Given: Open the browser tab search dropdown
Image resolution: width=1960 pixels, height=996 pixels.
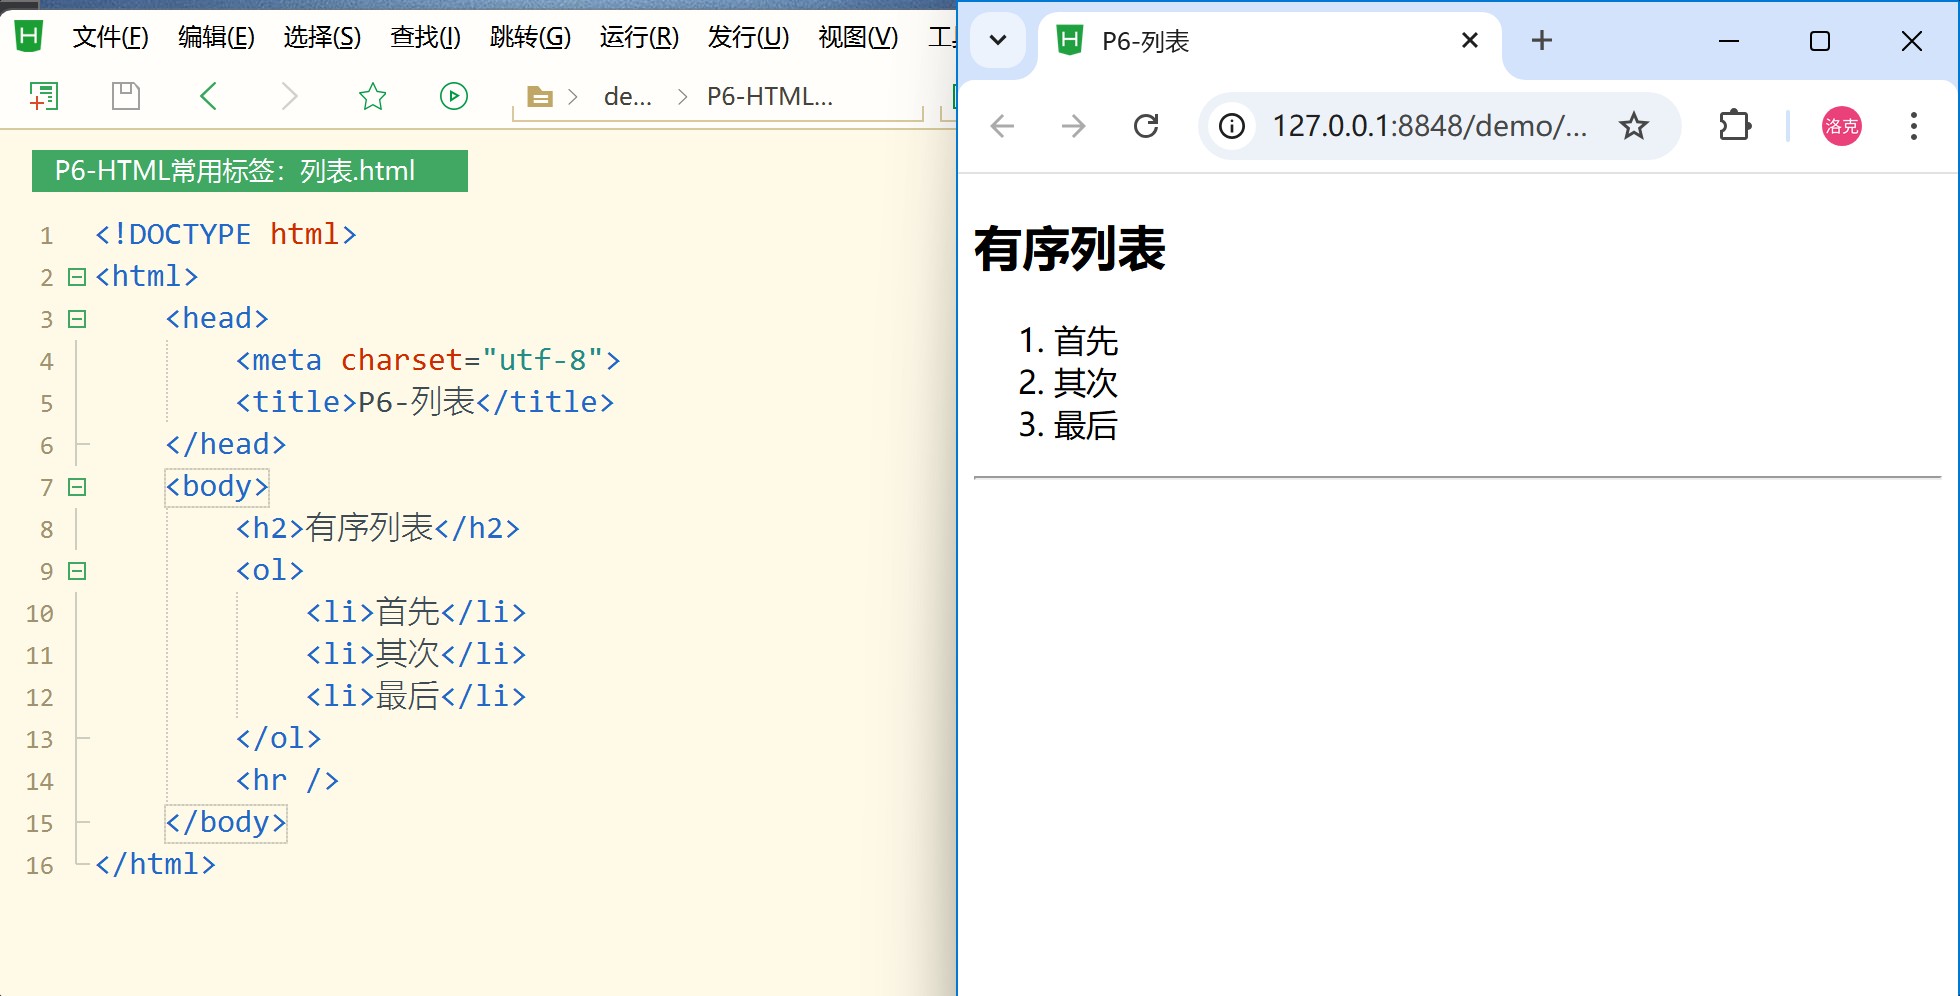Looking at the screenshot, I should [997, 41].
